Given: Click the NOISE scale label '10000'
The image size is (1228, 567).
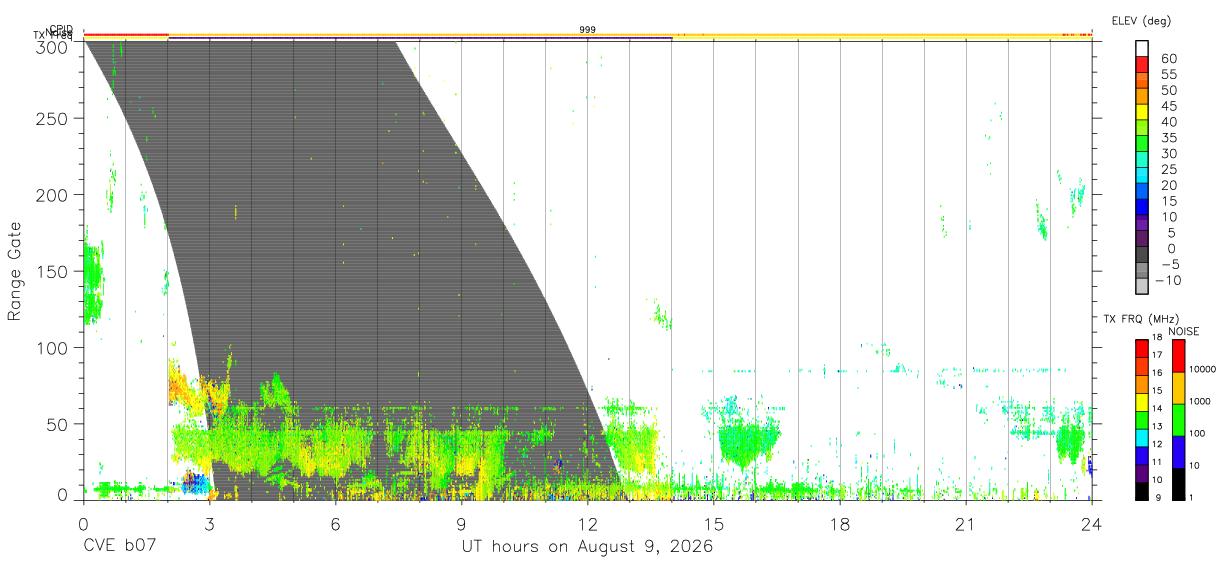Looking at the screenshot, I should pos(1201,370).
